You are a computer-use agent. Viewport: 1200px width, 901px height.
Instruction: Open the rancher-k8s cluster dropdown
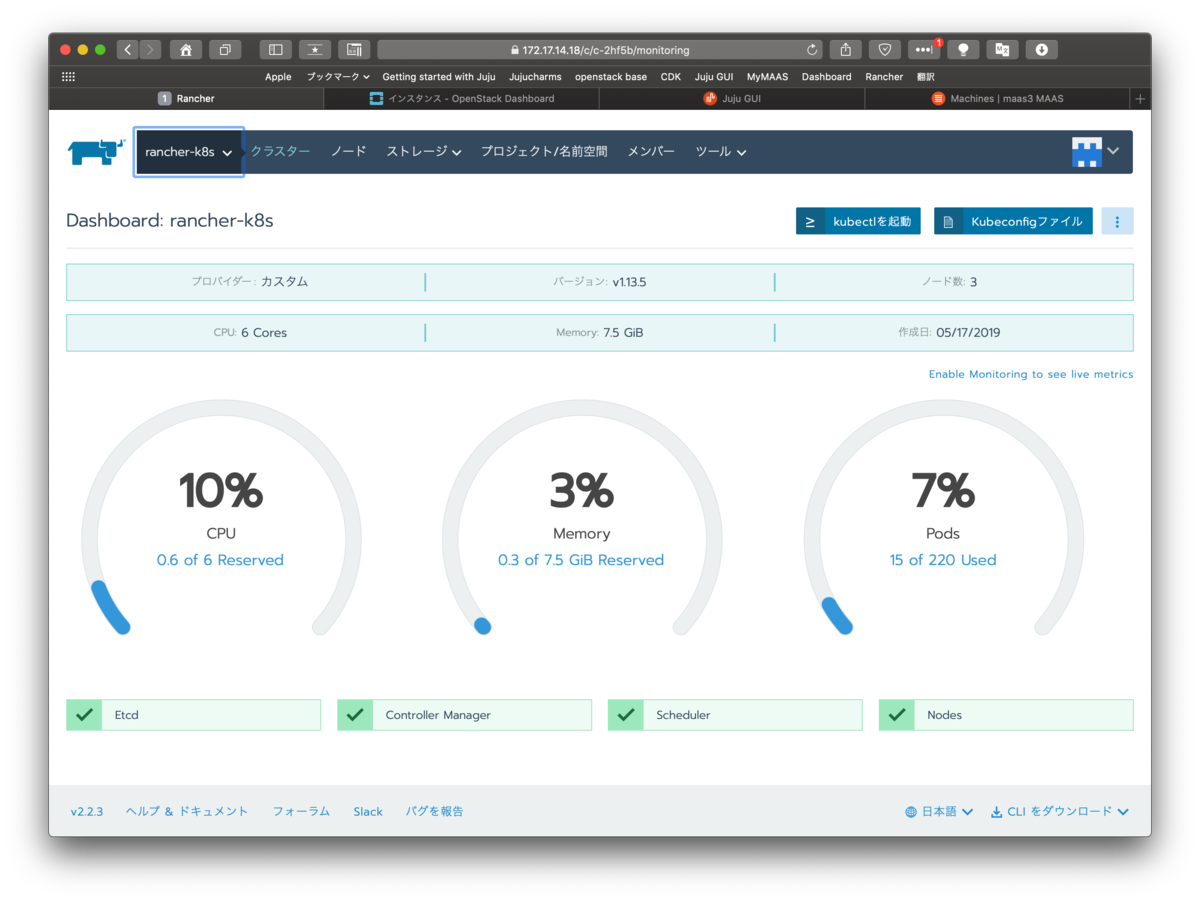189,152
